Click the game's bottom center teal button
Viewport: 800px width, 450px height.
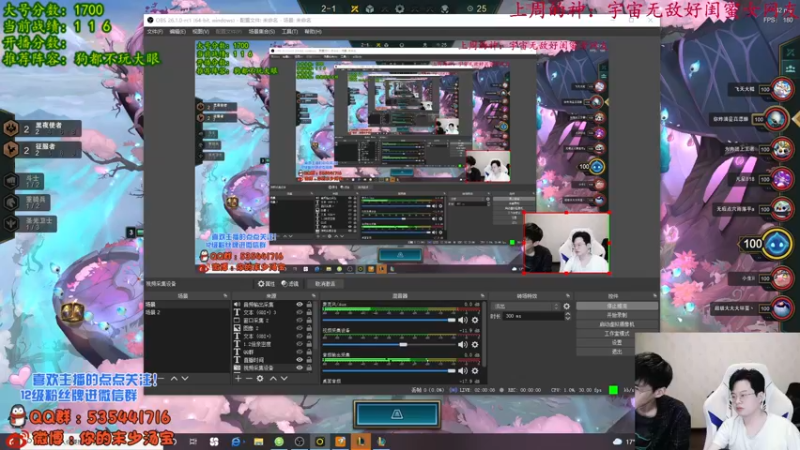(x=397, y=414)
